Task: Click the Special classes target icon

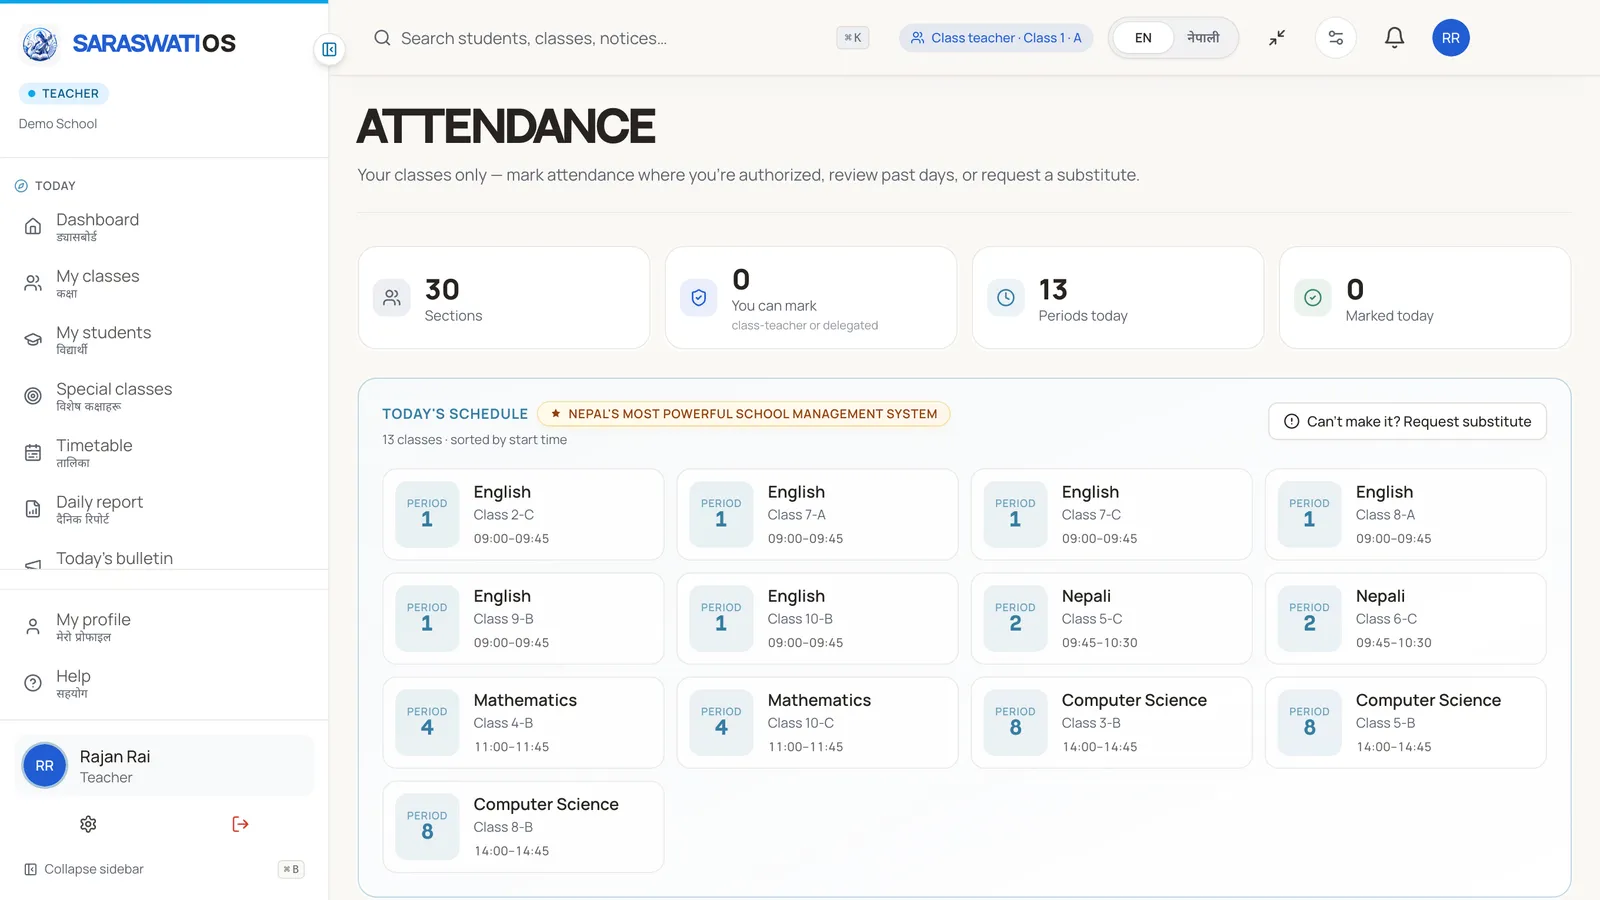Action: [33, 396]
